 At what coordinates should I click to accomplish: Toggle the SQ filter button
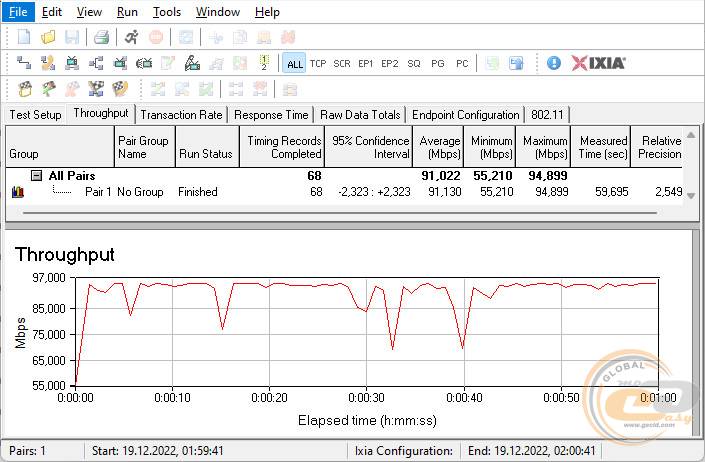(x=414, y=64)
